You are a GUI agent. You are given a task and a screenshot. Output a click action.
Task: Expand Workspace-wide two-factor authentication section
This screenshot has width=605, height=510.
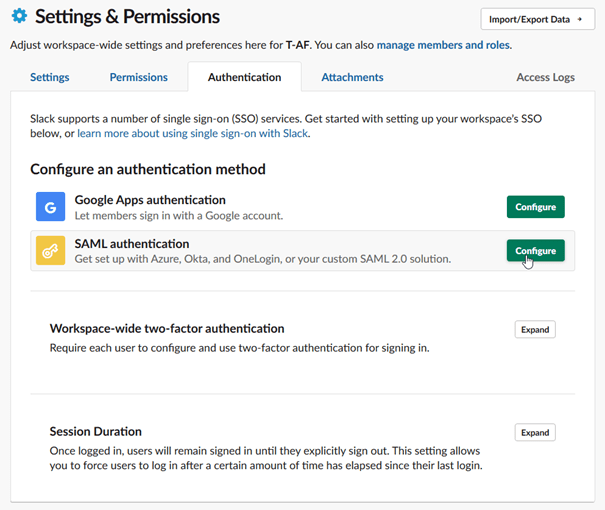click(x=535, y=329)
